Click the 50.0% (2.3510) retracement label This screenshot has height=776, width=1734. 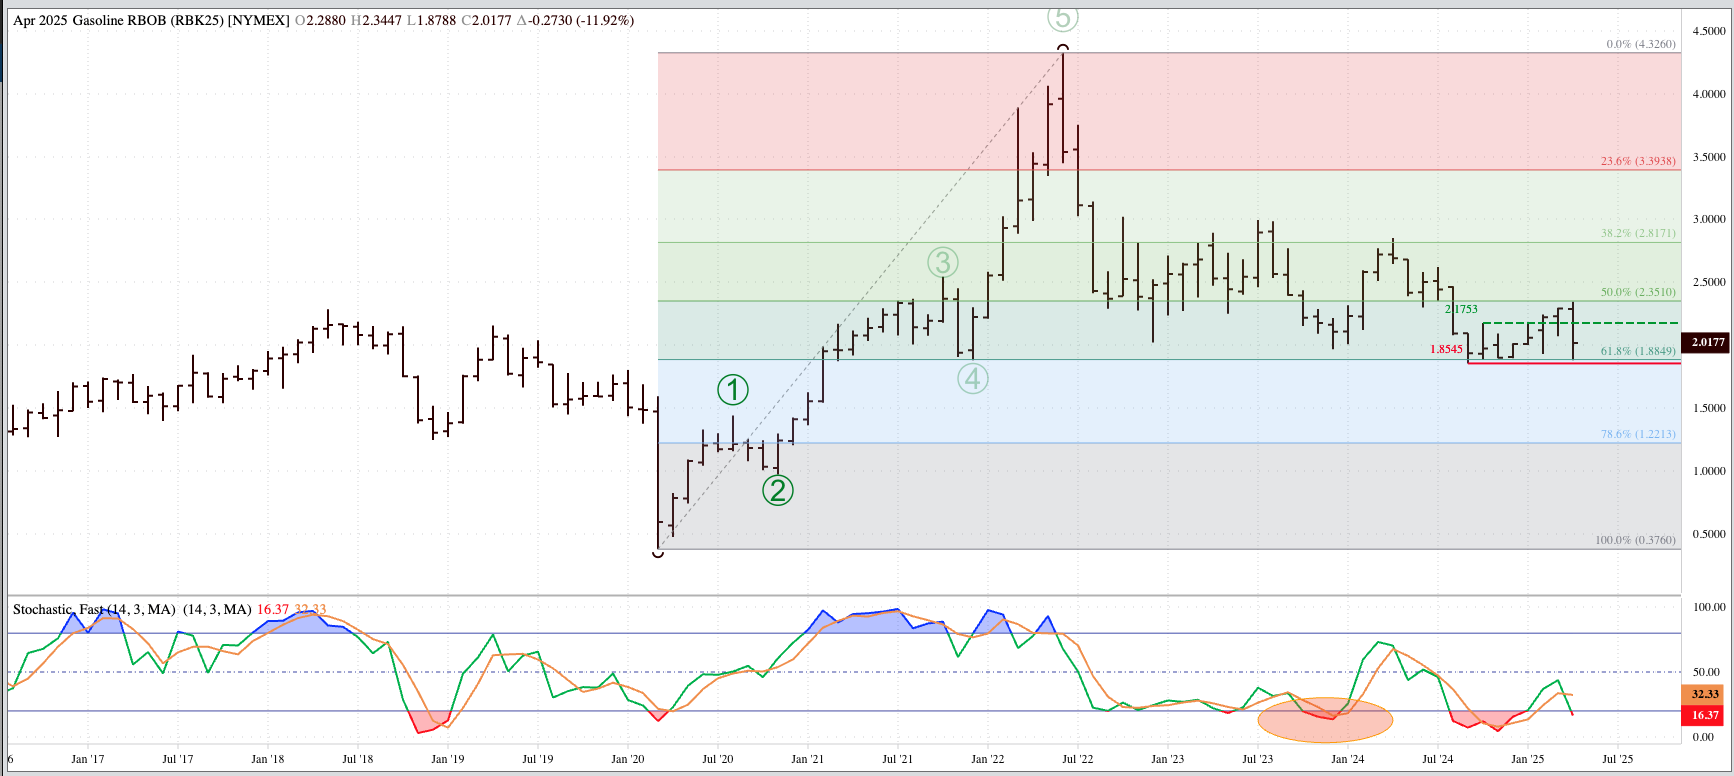point(1637,292)
